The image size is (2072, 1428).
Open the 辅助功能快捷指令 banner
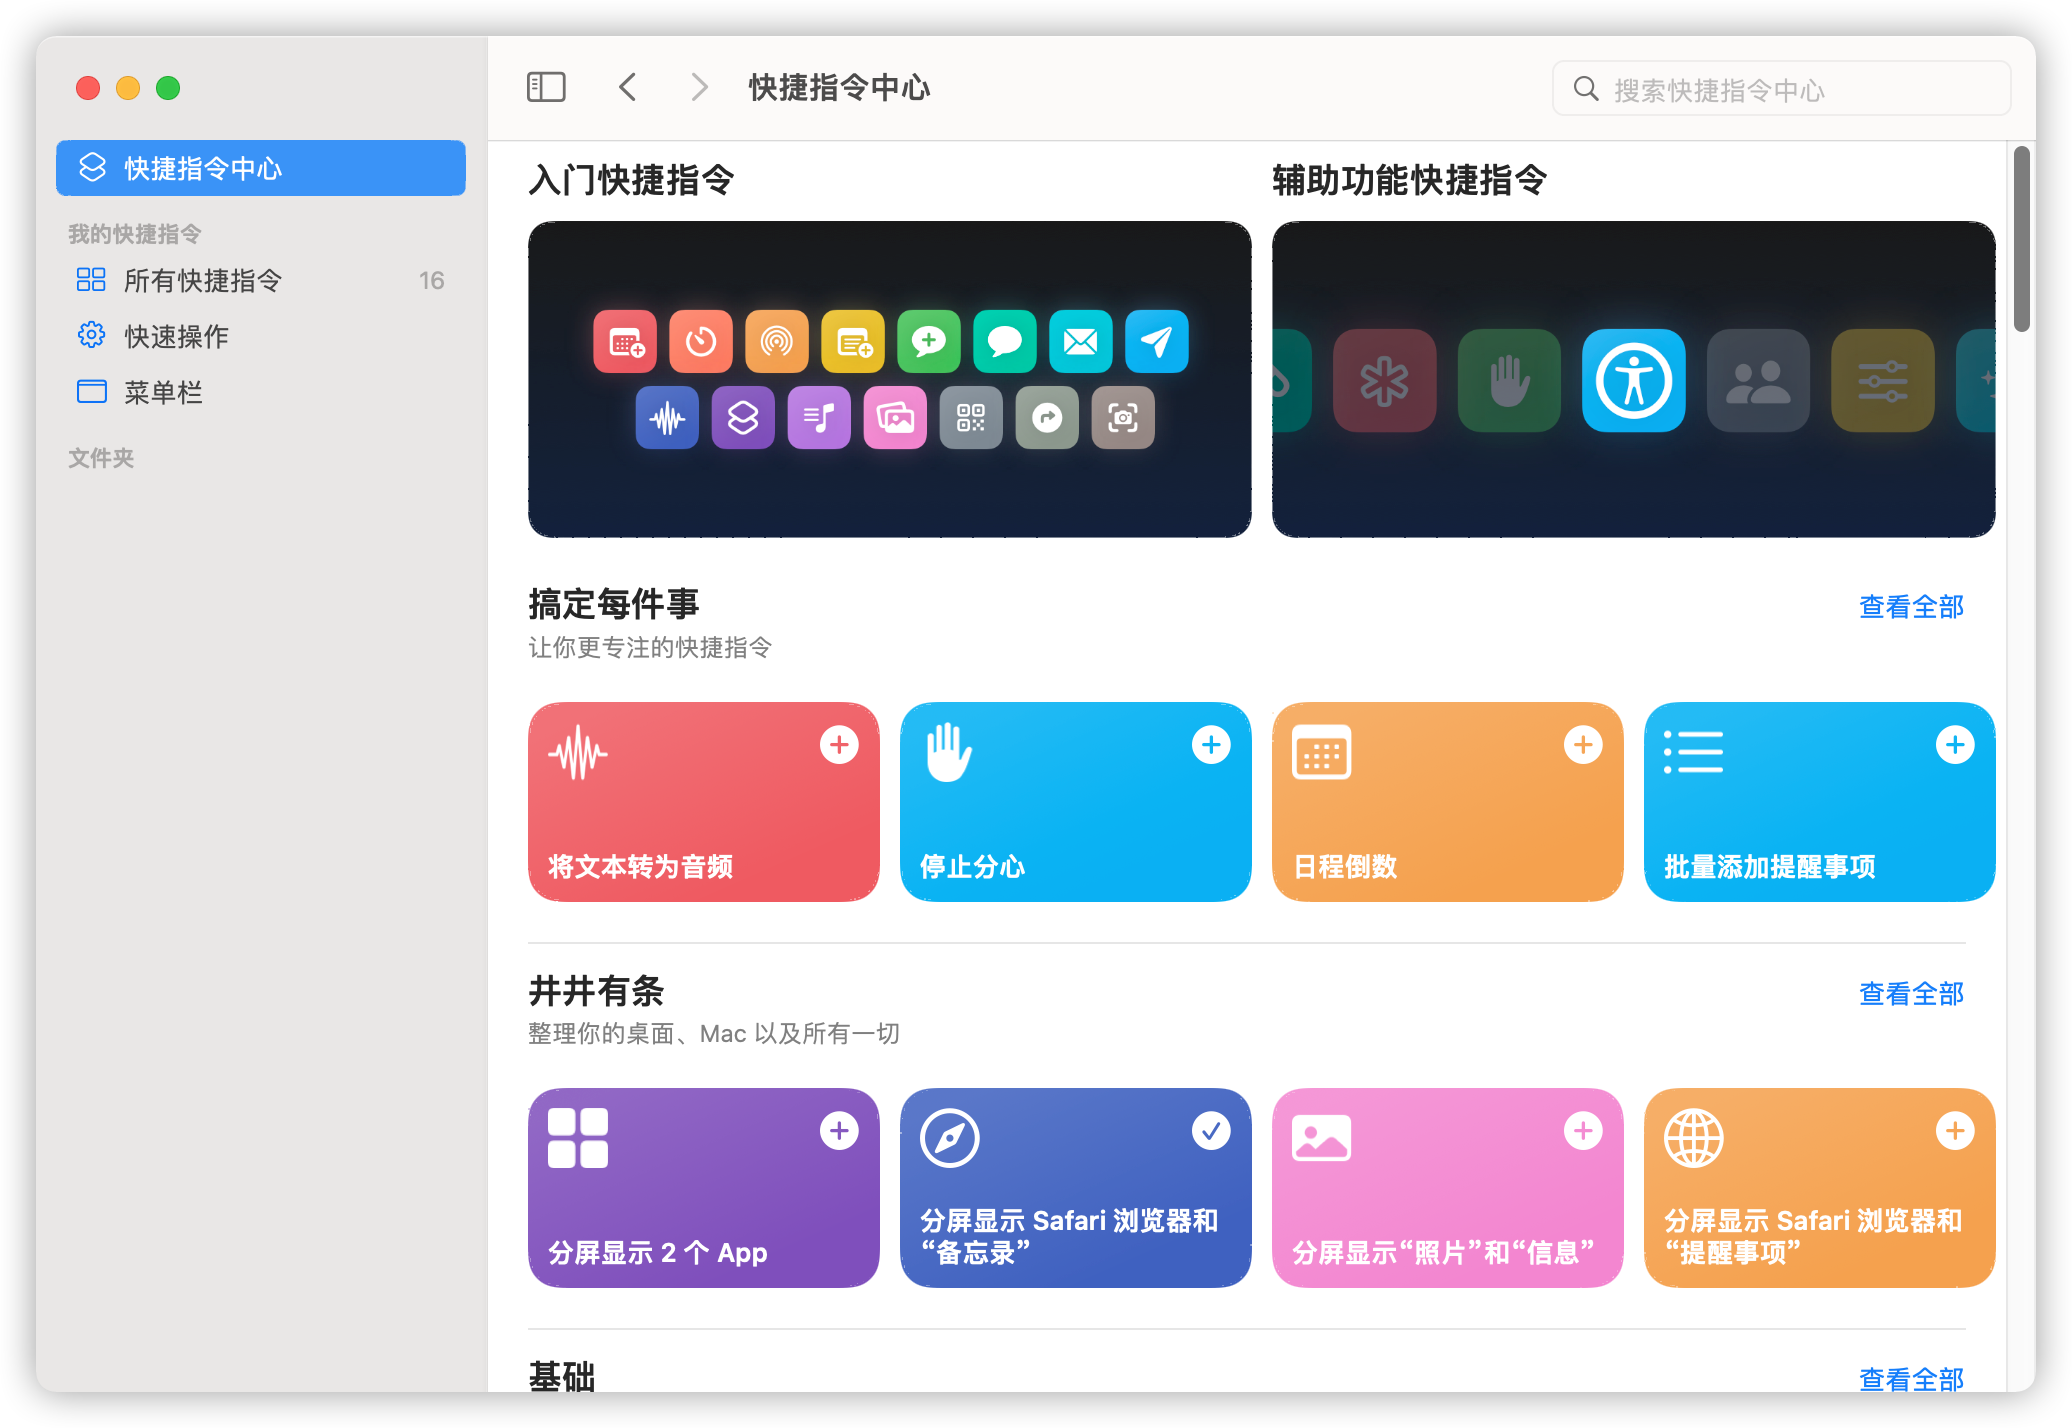(1634, 380)
